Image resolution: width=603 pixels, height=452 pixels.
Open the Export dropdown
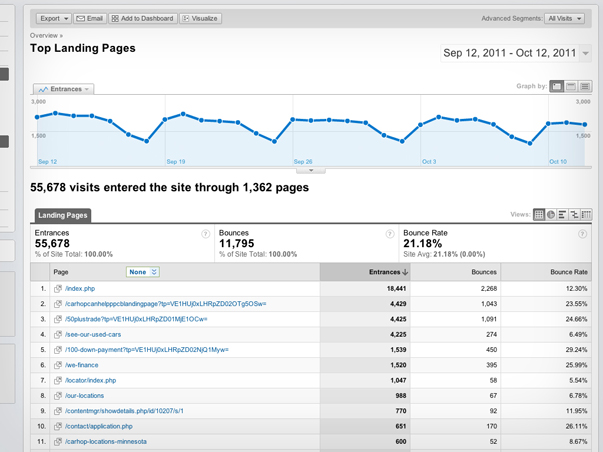click(53, 18)
